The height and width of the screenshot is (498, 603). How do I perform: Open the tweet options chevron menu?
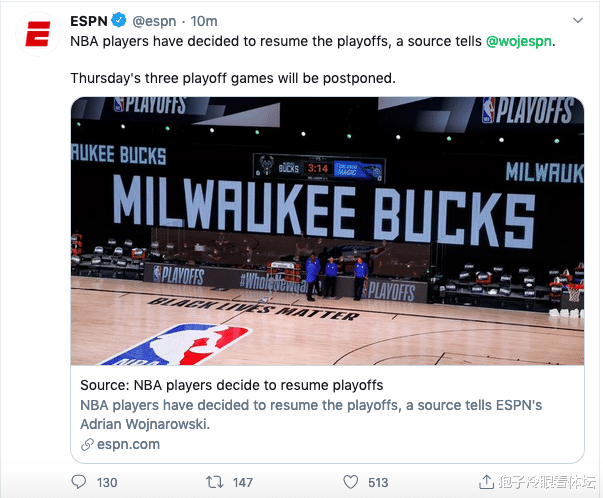click(577, 20)
